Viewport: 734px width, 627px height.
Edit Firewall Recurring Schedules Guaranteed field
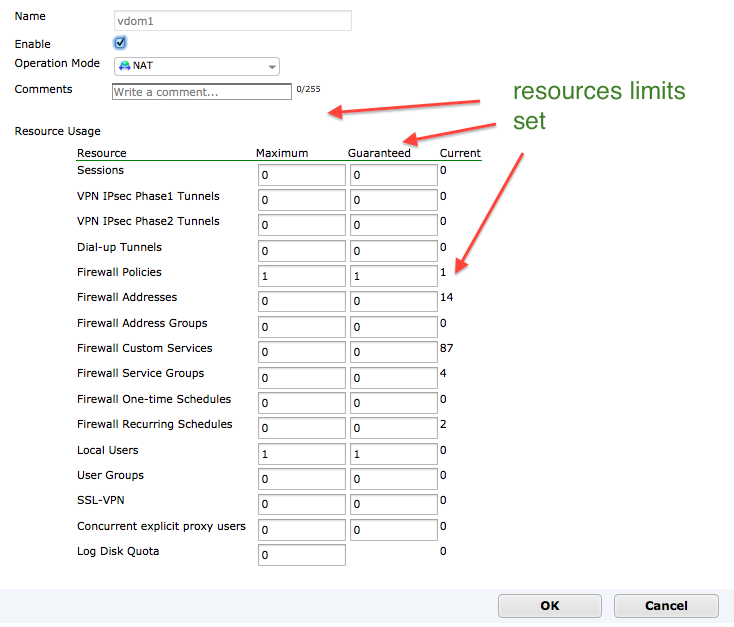pos(394,428)
